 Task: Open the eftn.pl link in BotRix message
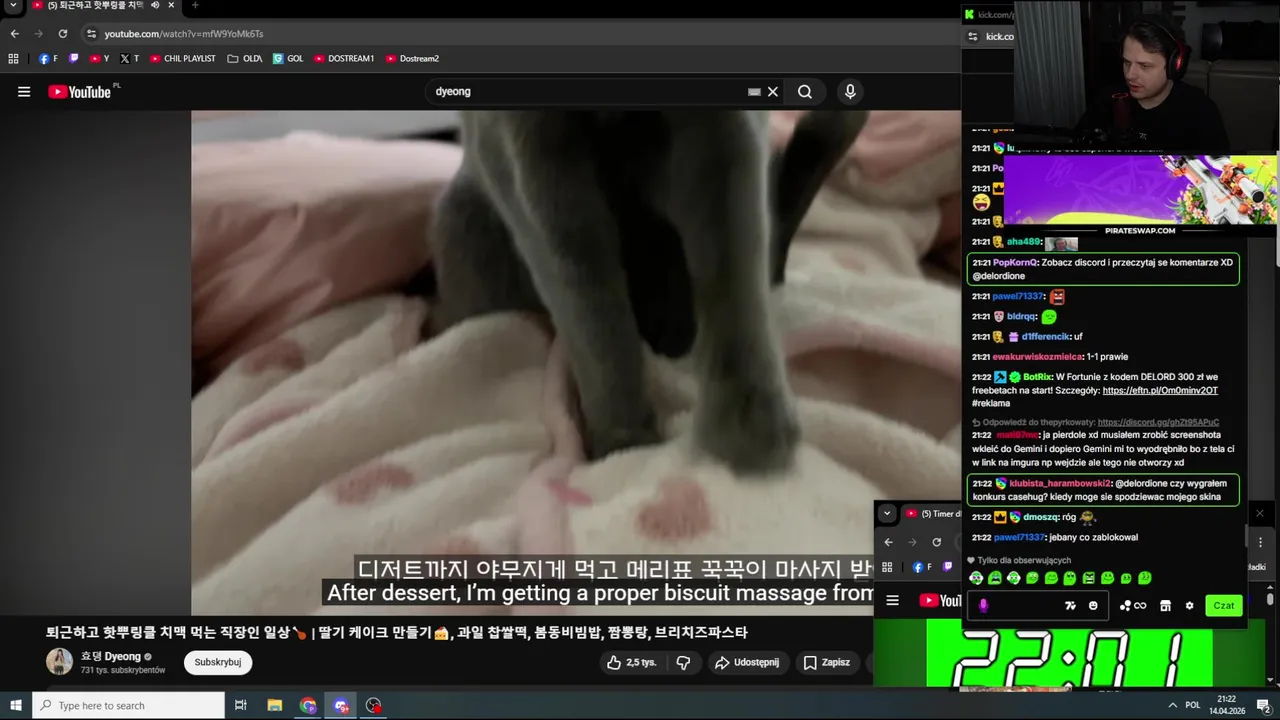[x=1160, y=390]
